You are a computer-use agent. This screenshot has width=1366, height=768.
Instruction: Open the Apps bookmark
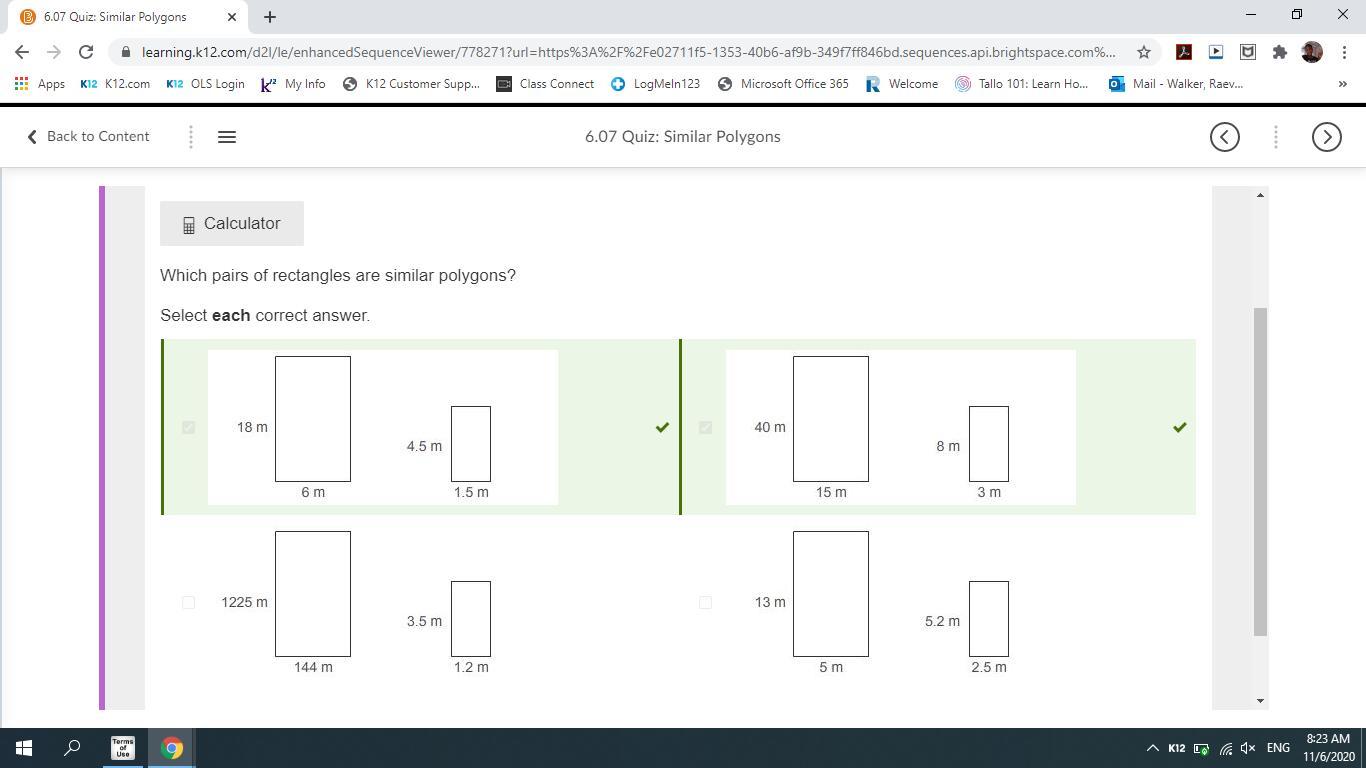click(40, 84)
